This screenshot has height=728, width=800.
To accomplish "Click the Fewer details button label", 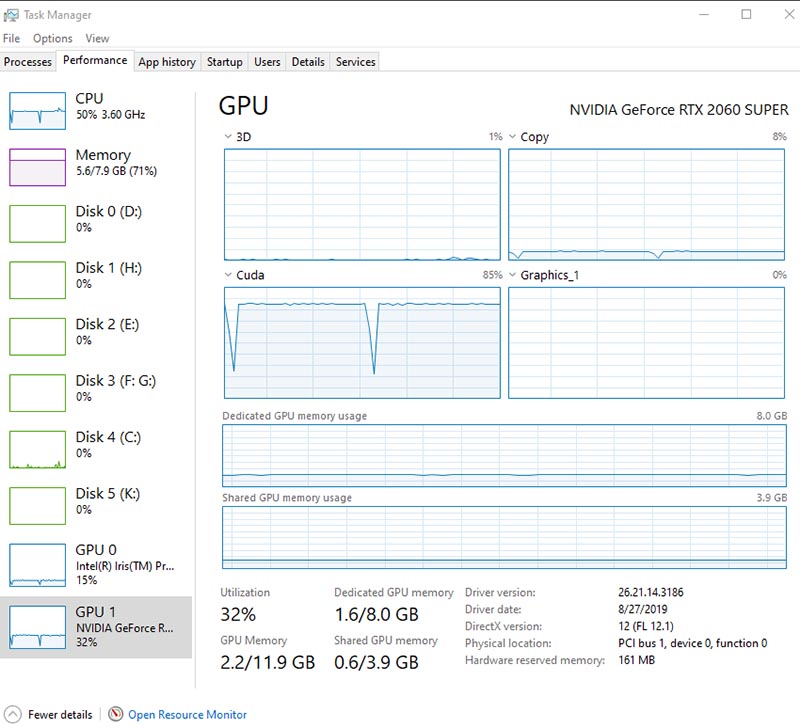I will point(60,714).
